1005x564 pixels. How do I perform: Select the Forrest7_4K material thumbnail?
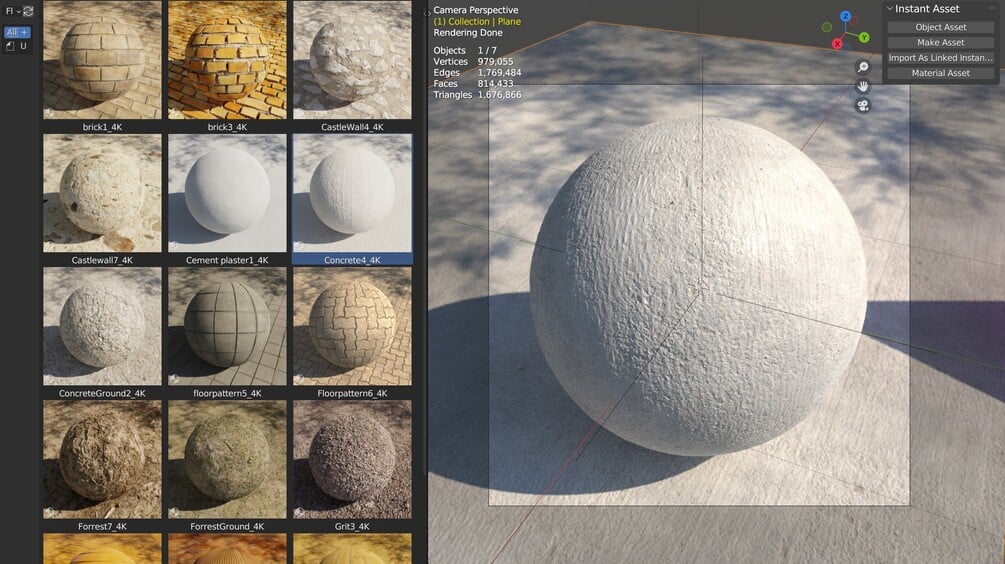102,460
